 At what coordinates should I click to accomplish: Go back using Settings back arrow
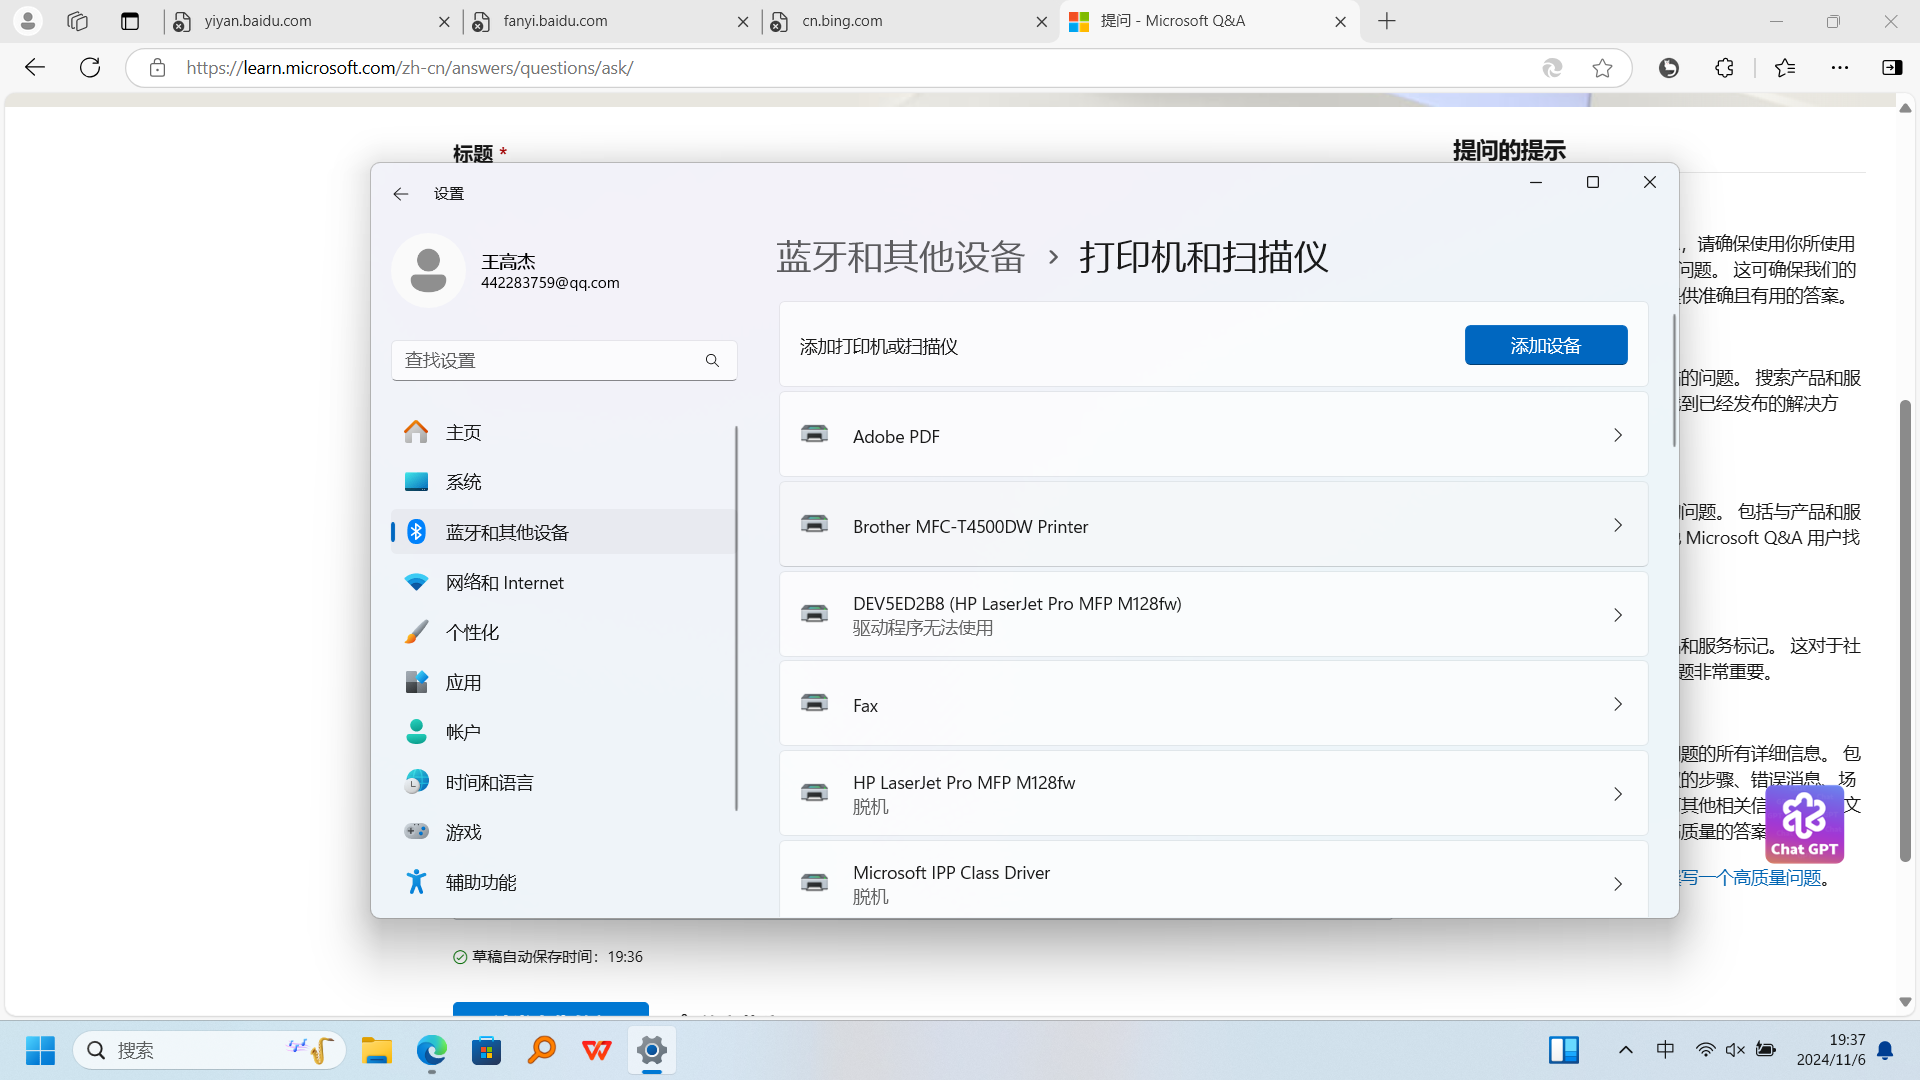(401, 194)
